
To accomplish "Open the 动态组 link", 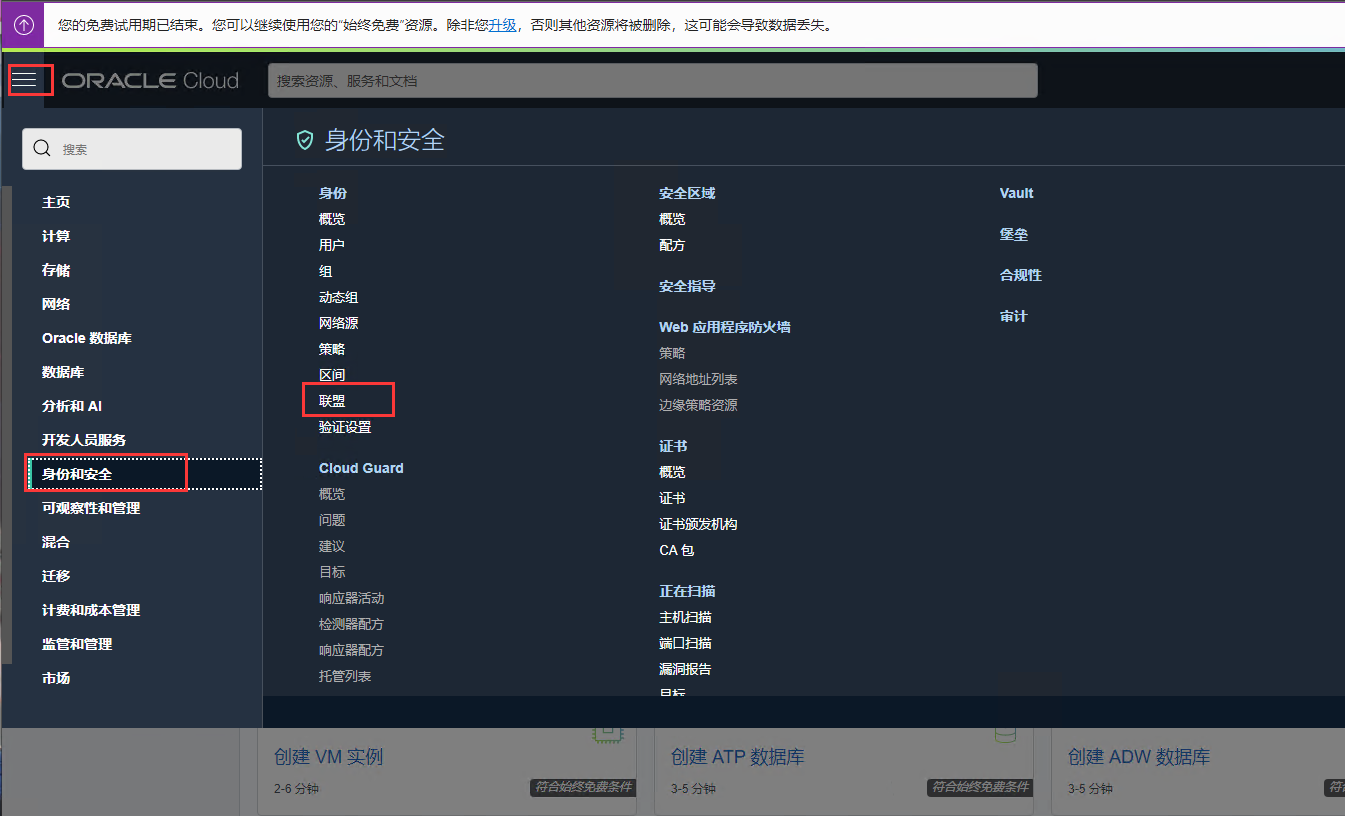I will click(x=339, y=297).
